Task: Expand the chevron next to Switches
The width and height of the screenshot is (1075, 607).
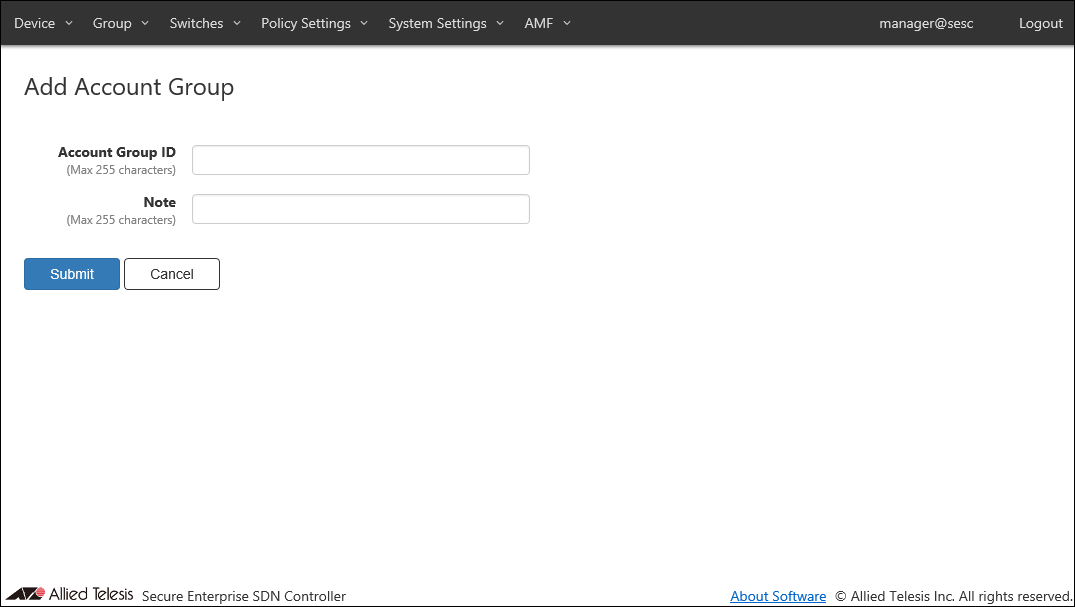Action: 237,24
